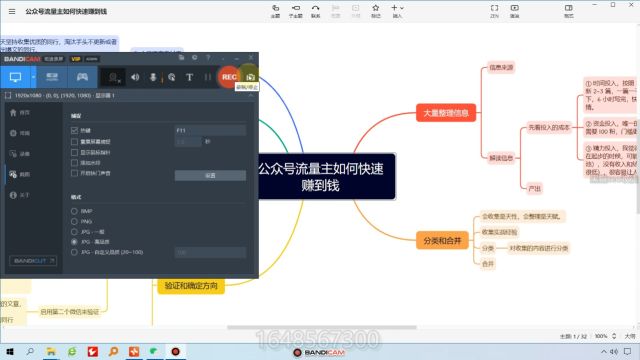Viewport: 640px width, 360px height.
Task: Click the pause recording button
Action: coord(208,77)
